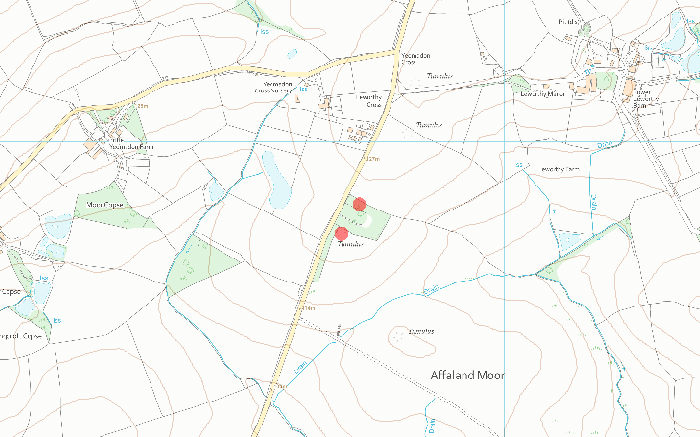Select the Yeomadon Cross Nursery label
700x437 pixels.
coord(274,87)
